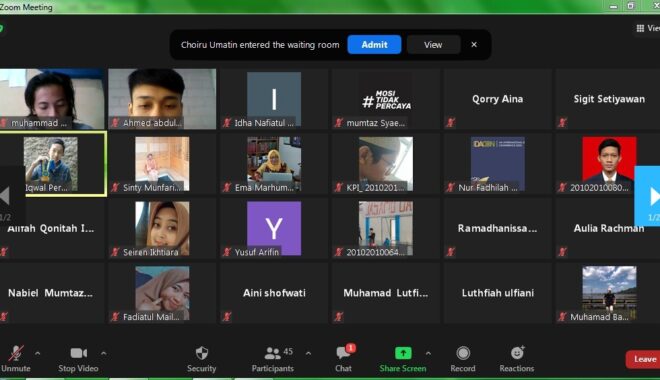Select Sigit Setiyawan participant tile
Image resolution: width=660 pixels, height=380 pixels.
[x=608, y=99]
